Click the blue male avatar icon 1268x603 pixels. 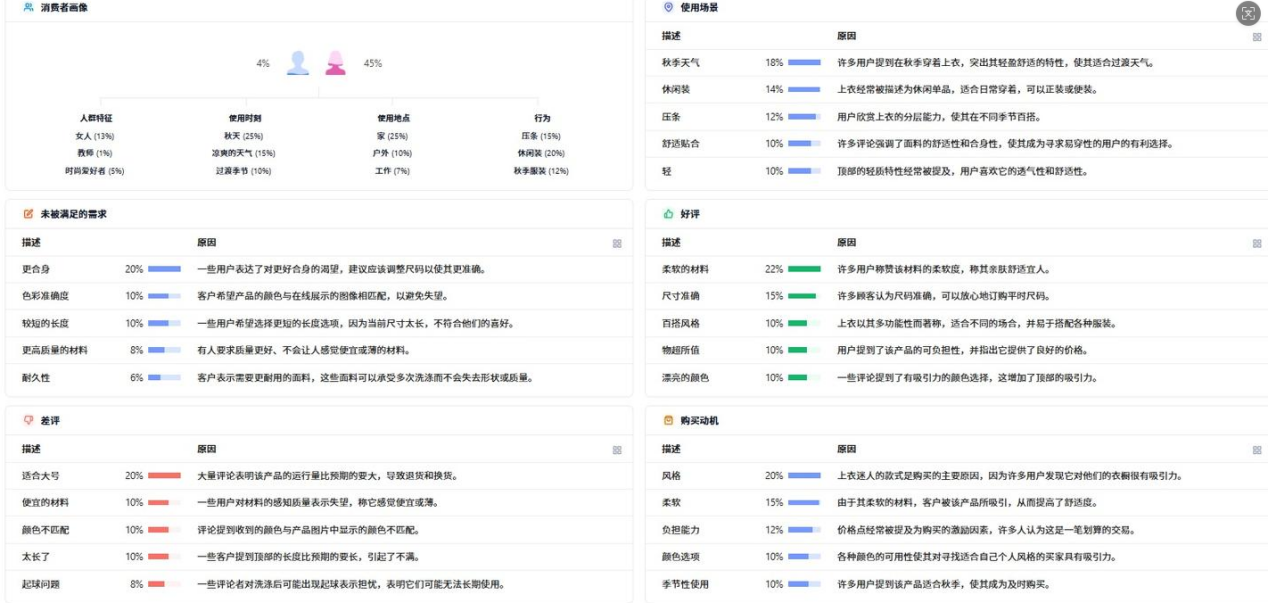(x=298, y=63)
